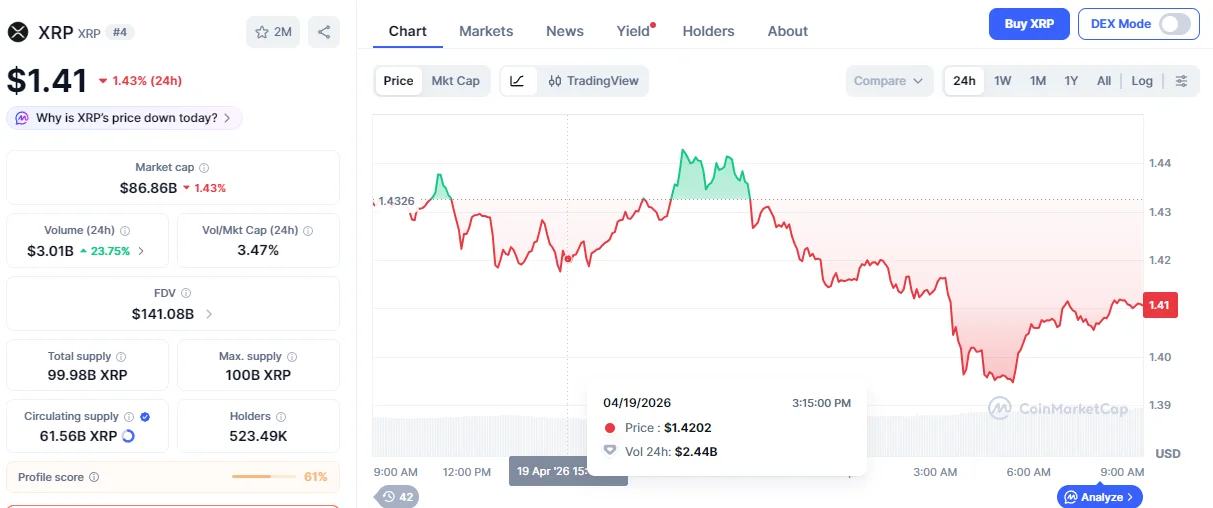Click FDV info icon
The height and width of the screenshot is (508, 1213).
click(x=186, y=293)
